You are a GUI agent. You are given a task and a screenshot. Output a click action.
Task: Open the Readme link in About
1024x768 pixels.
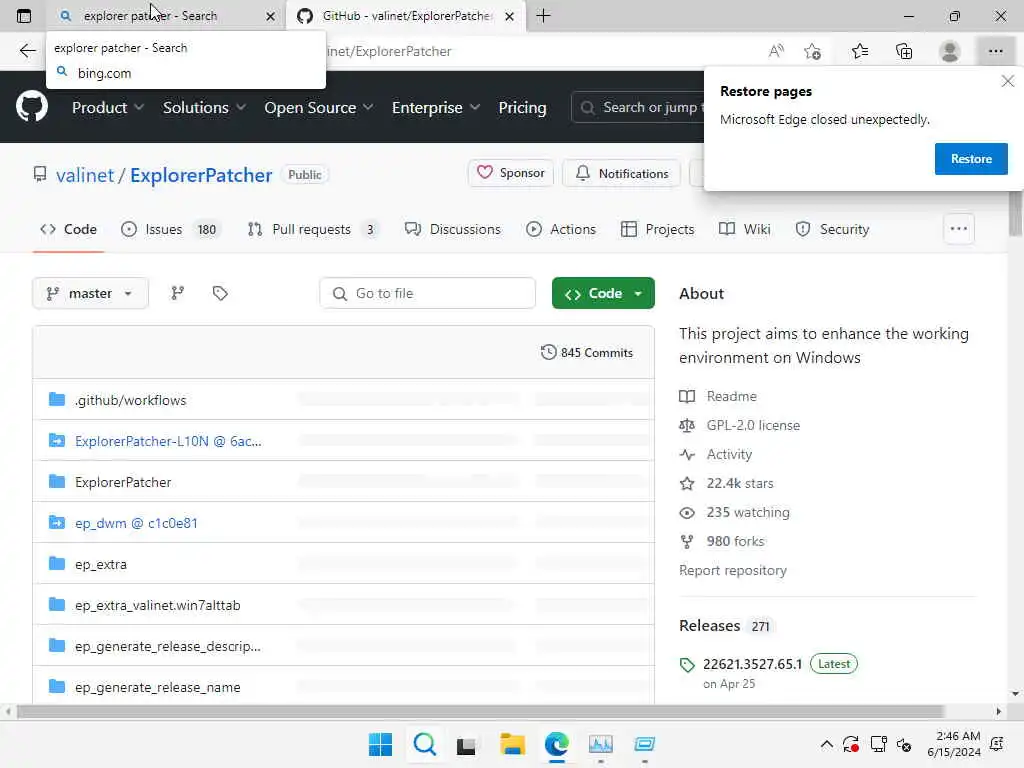(731, 396)
